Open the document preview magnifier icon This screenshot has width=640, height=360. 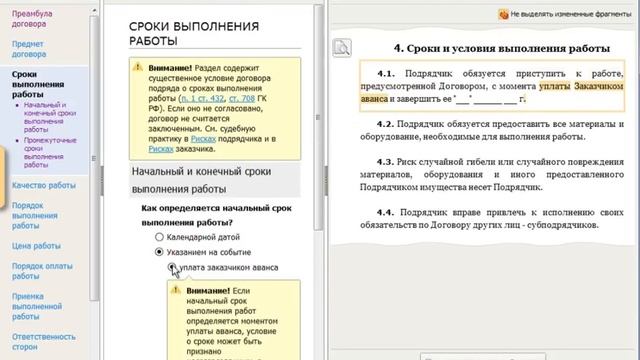(x=342, y=48)
